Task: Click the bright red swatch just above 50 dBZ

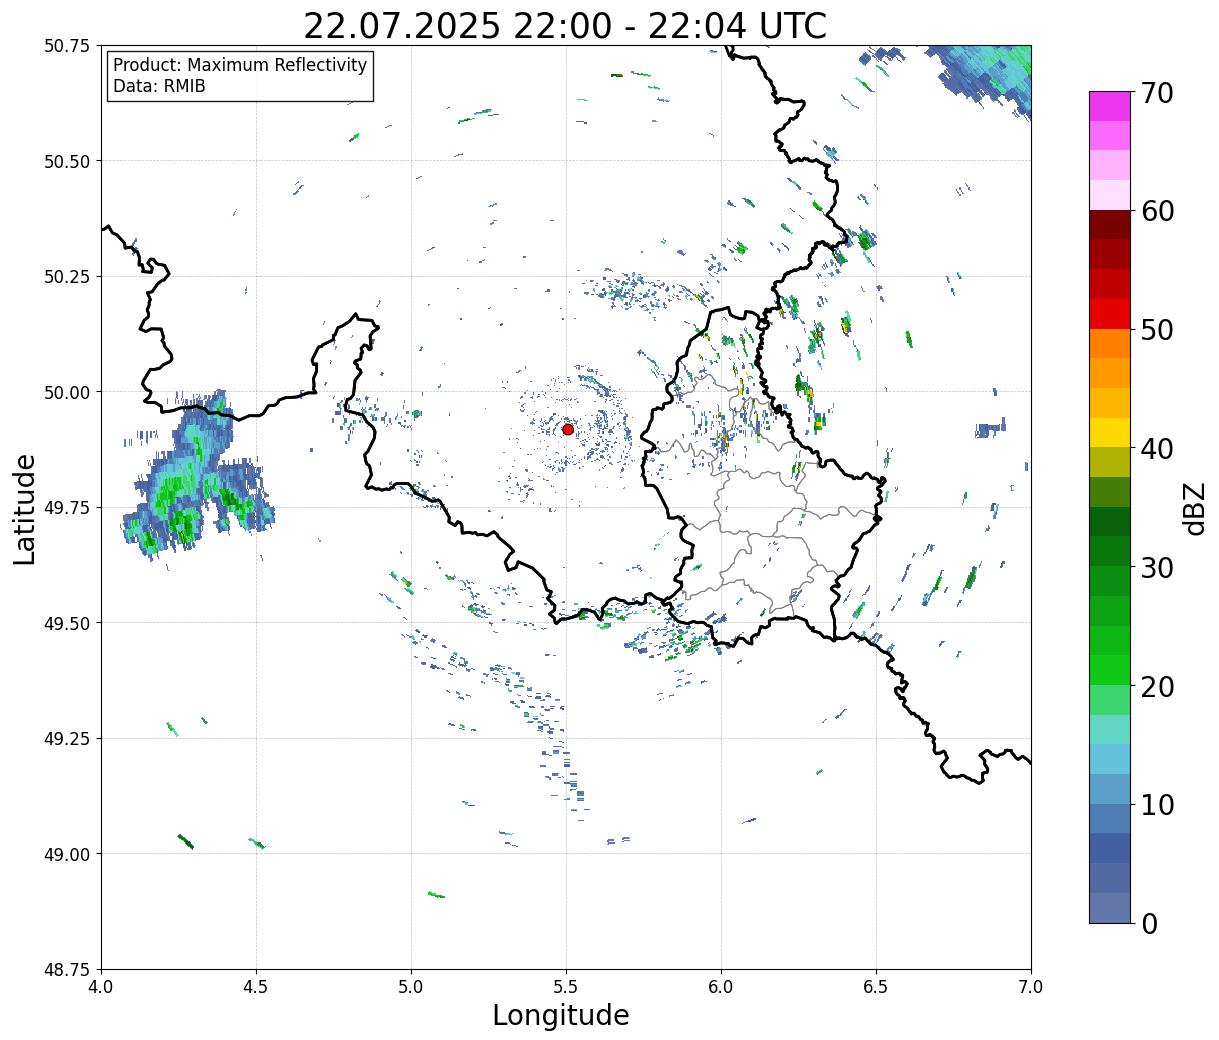Action: click(1110, 314)
